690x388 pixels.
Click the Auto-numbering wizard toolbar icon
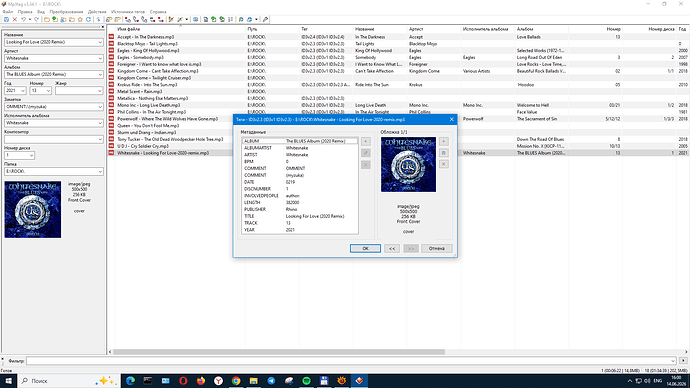click(x=230, y=19)
